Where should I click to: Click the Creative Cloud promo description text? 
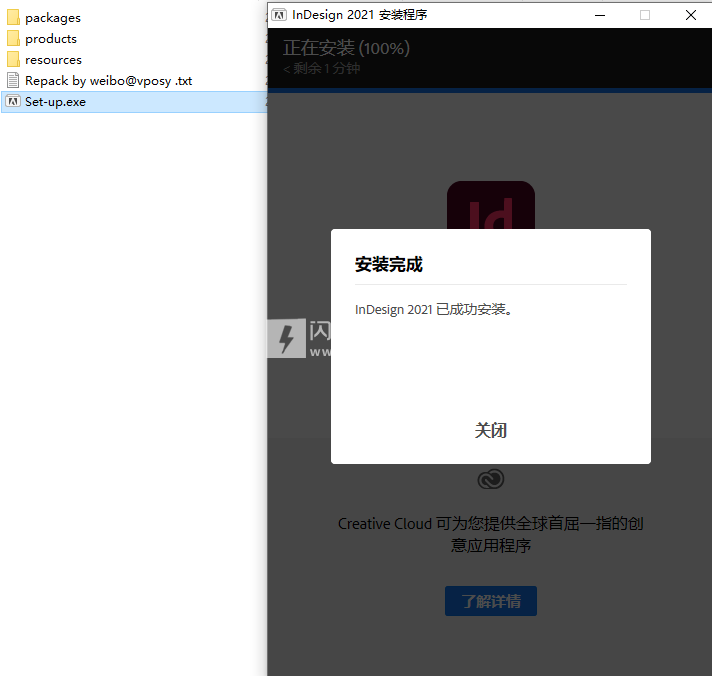click(x=491, y=534)
